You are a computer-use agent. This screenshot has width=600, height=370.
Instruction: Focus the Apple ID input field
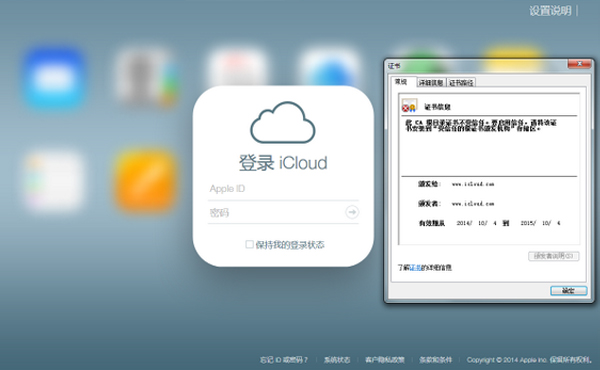283,189
